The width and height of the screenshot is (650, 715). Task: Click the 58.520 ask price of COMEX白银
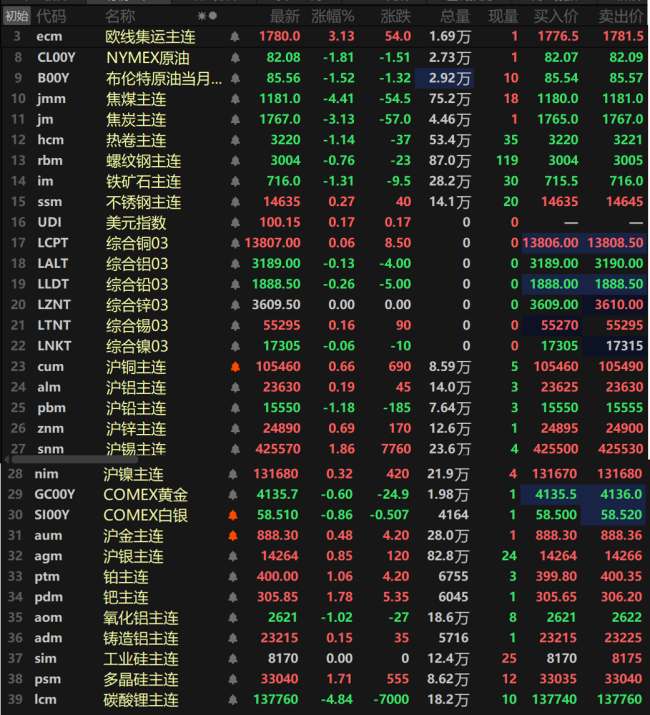tap(614, 515)
